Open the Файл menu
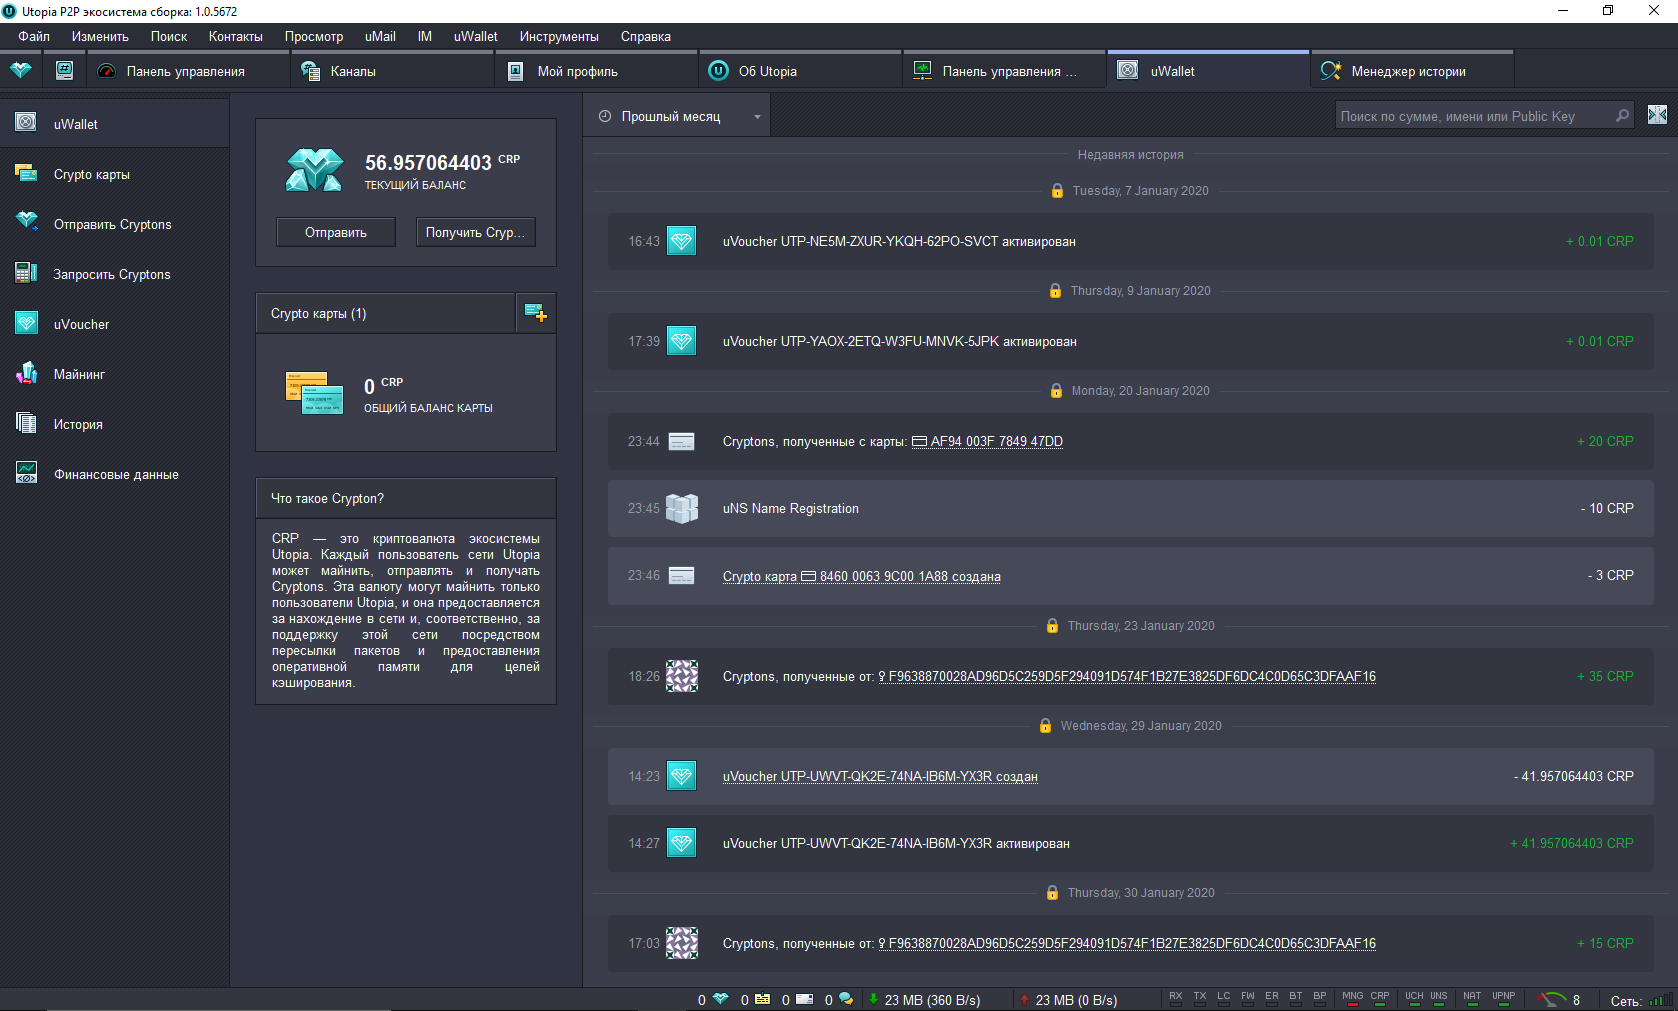This screenshot has height=1011, width=1678. coord(34,36)
